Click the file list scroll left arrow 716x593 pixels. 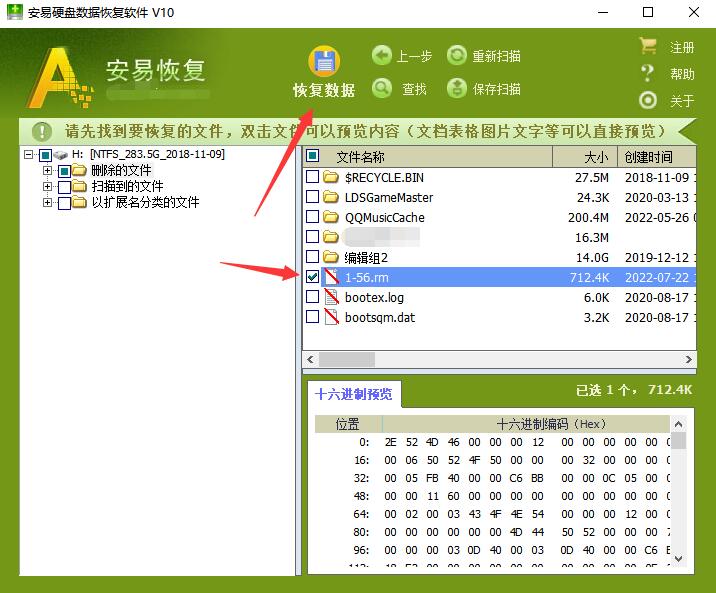pos(311,360)
